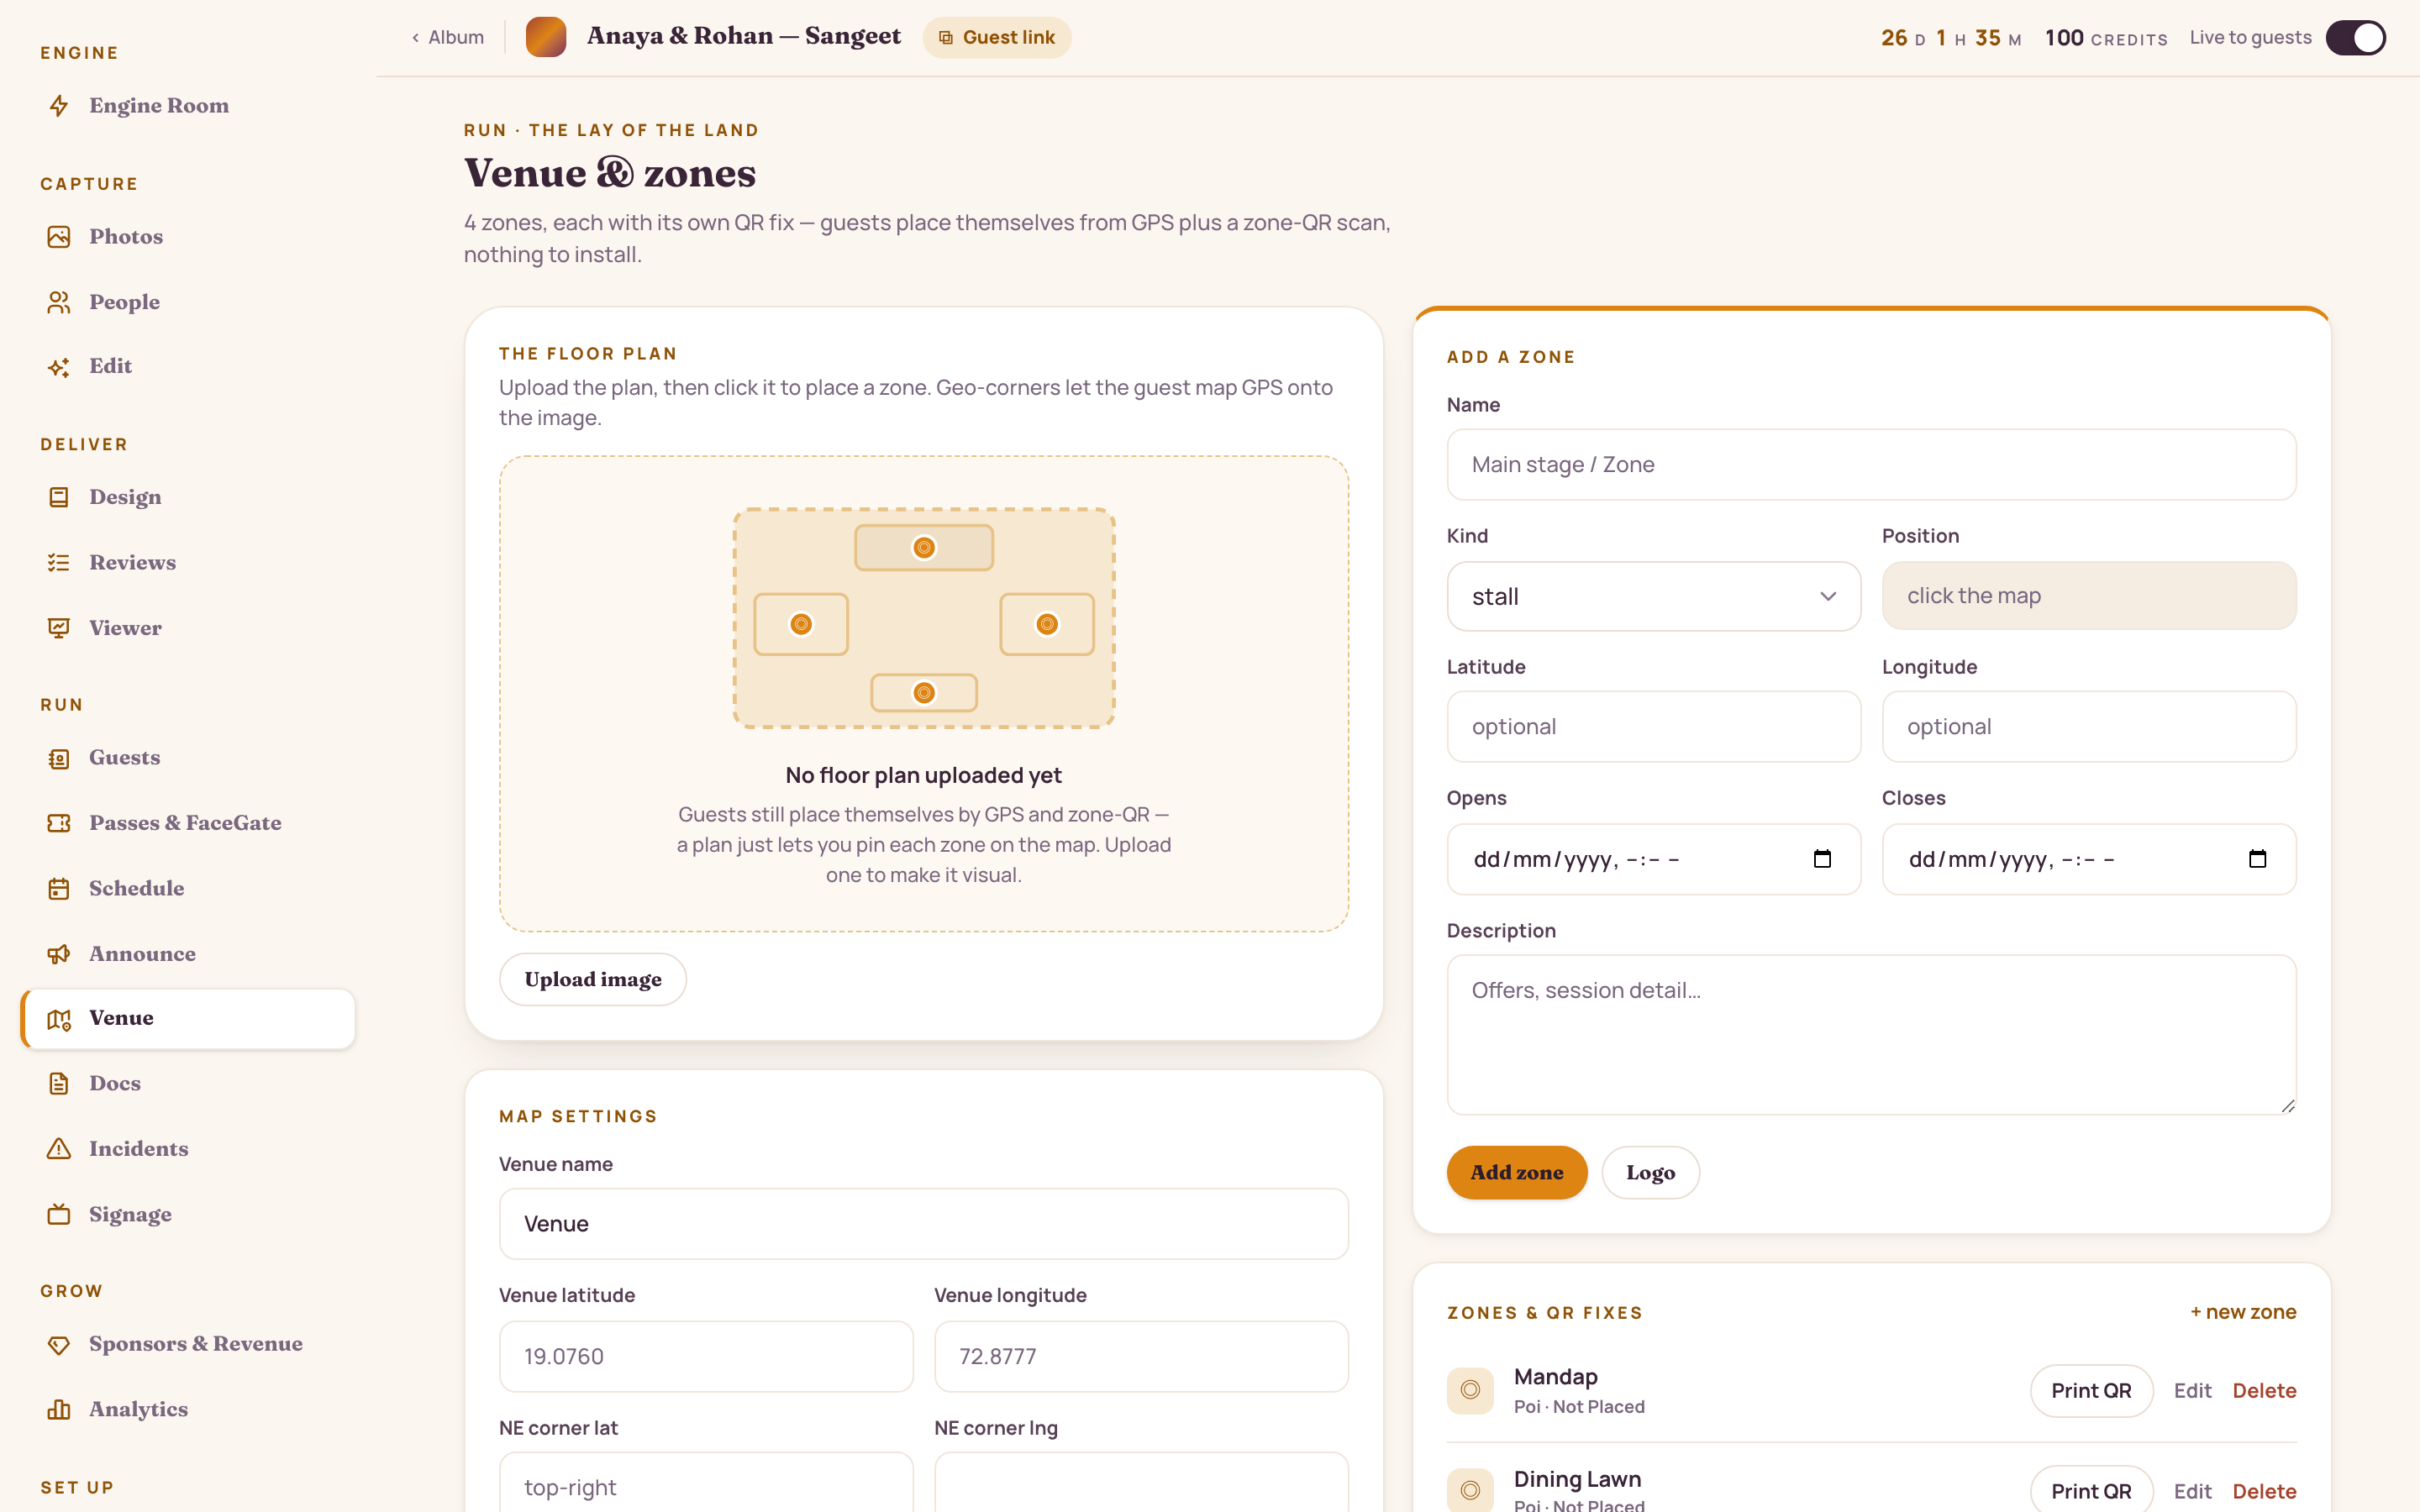Viewport: 2420px width, 1512px height.
Task: Open the Opens date picker calendar icon
Action: coord(1822,859)
